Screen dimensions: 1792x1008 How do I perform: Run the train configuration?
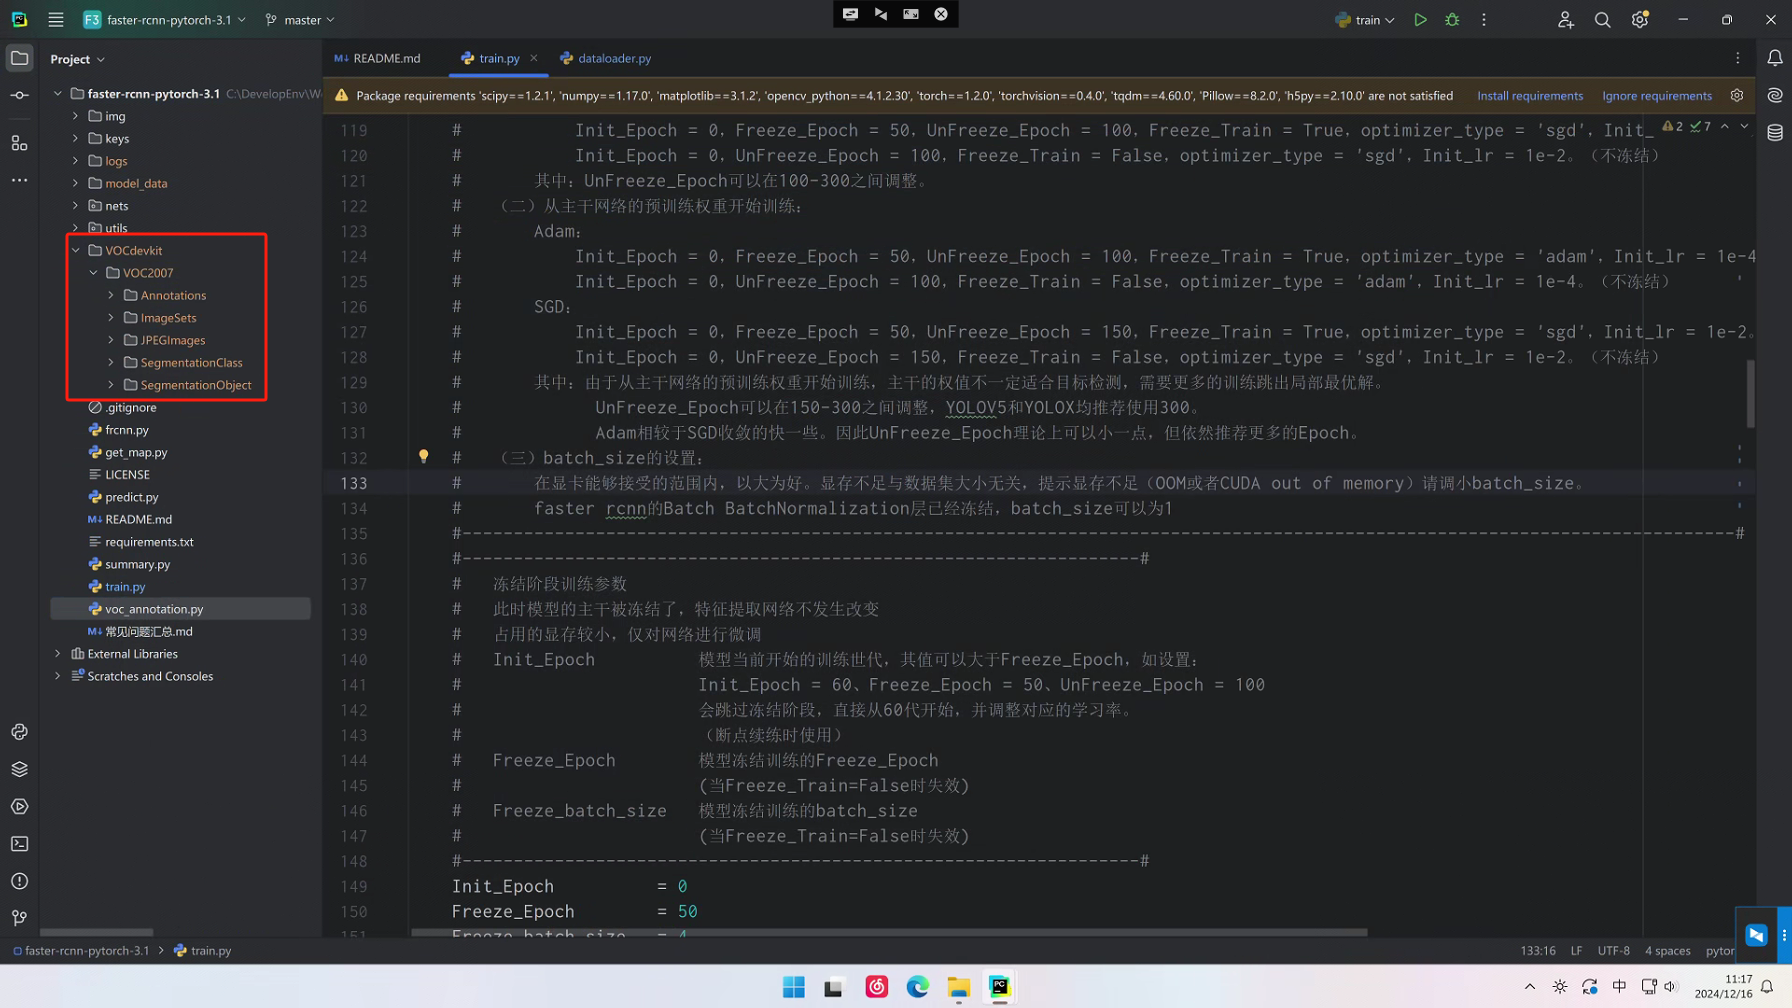click(1420, 20)
